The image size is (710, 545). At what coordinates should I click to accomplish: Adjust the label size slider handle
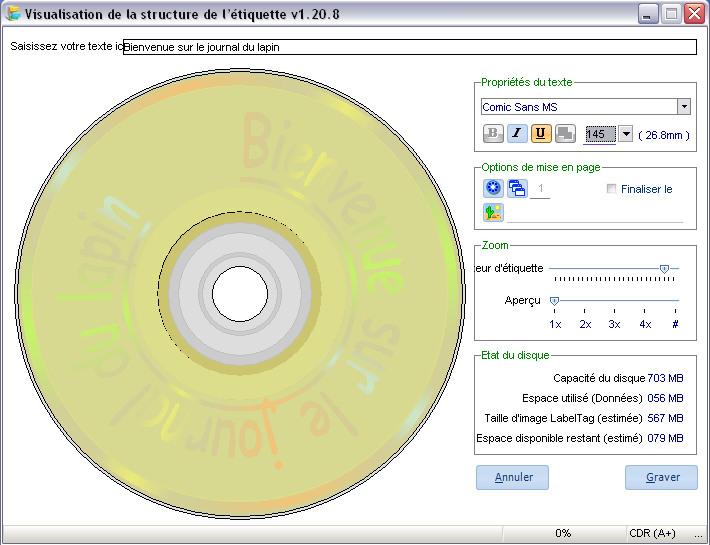click(664, 269)
